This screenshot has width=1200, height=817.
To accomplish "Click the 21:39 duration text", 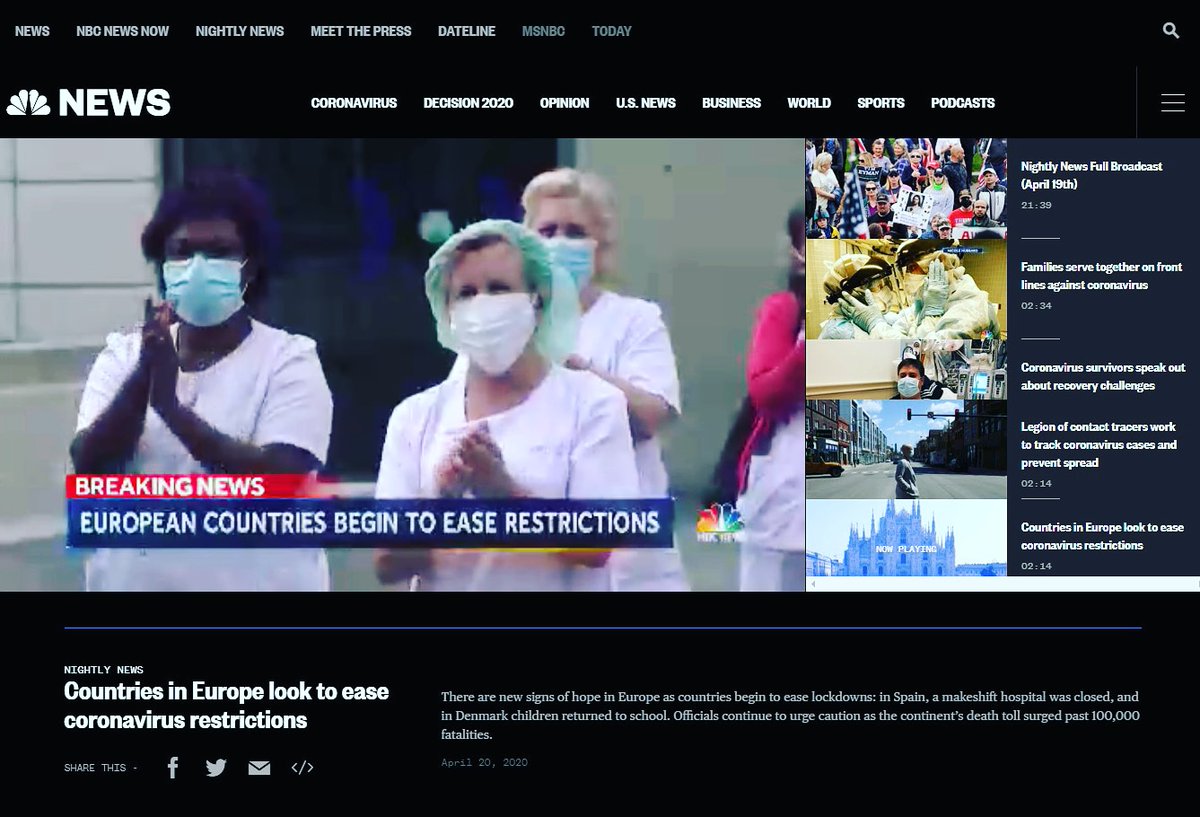I will point(1036,205).
